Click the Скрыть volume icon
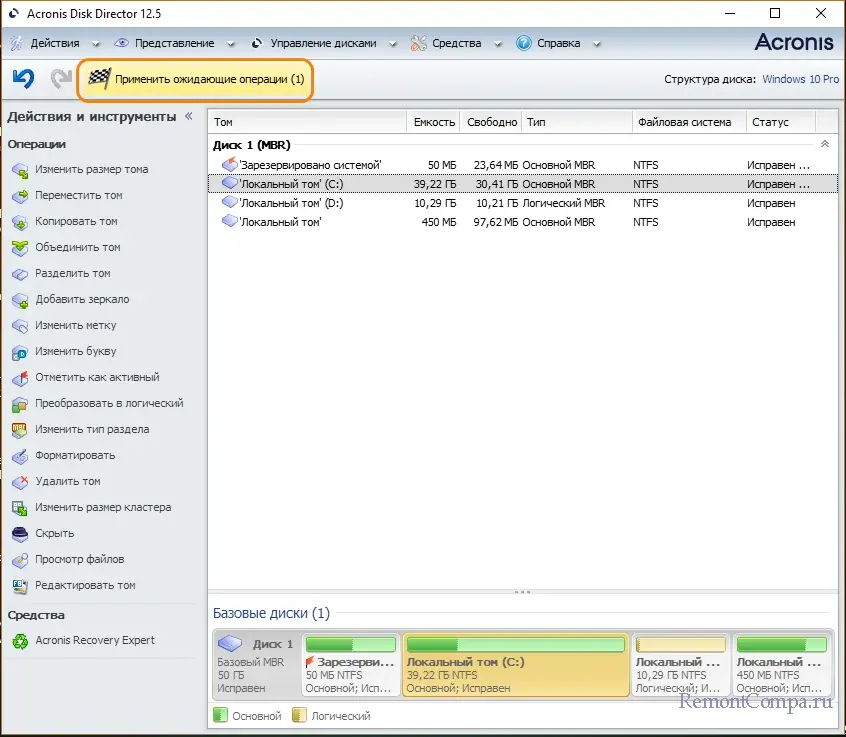The image size is (846, 737). coord(20,534)
